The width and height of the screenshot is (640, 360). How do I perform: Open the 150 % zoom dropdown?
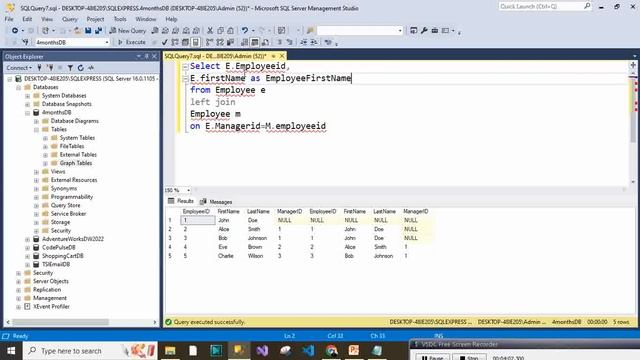pyautogui.click(x=188, y=190)
